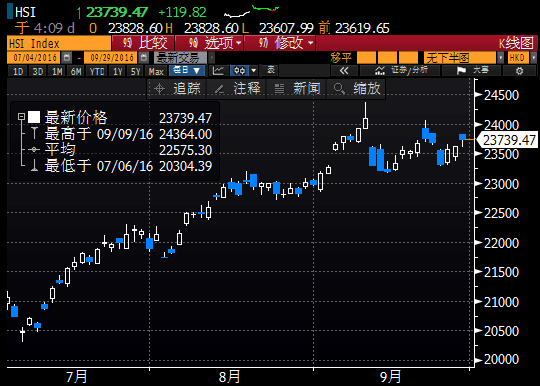
Task: Click the 24364.00 high value in legend
Action: click(x=185, y=134)
